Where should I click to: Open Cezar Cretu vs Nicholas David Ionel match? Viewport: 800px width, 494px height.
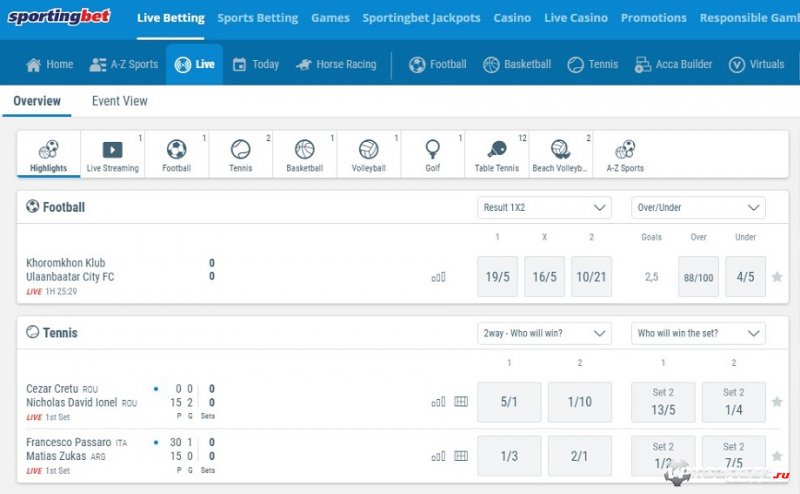(82, 396)
